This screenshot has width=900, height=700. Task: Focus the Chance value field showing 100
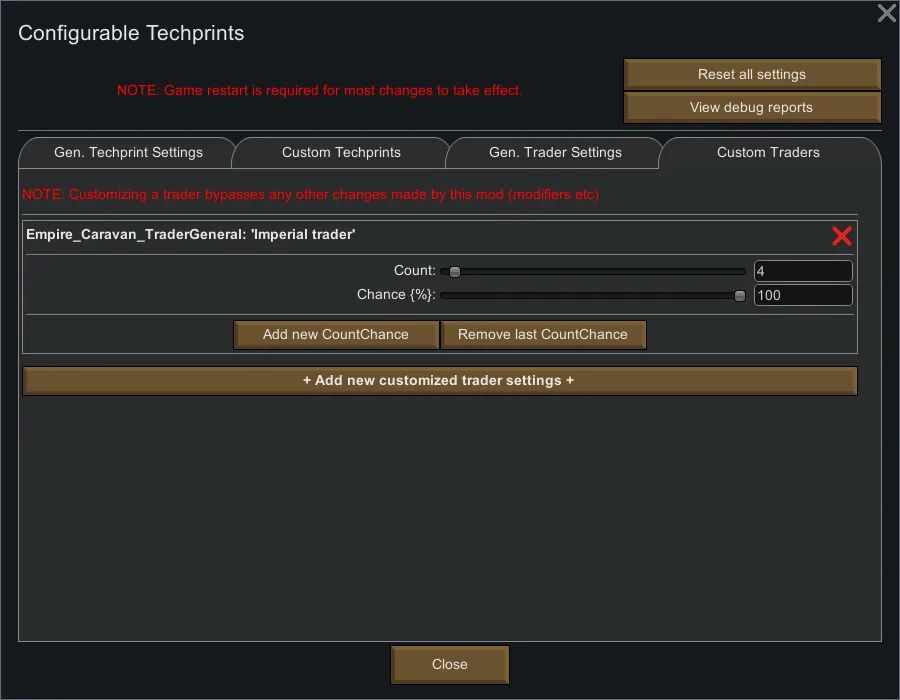pyautogui.click(x=802, y=295)
